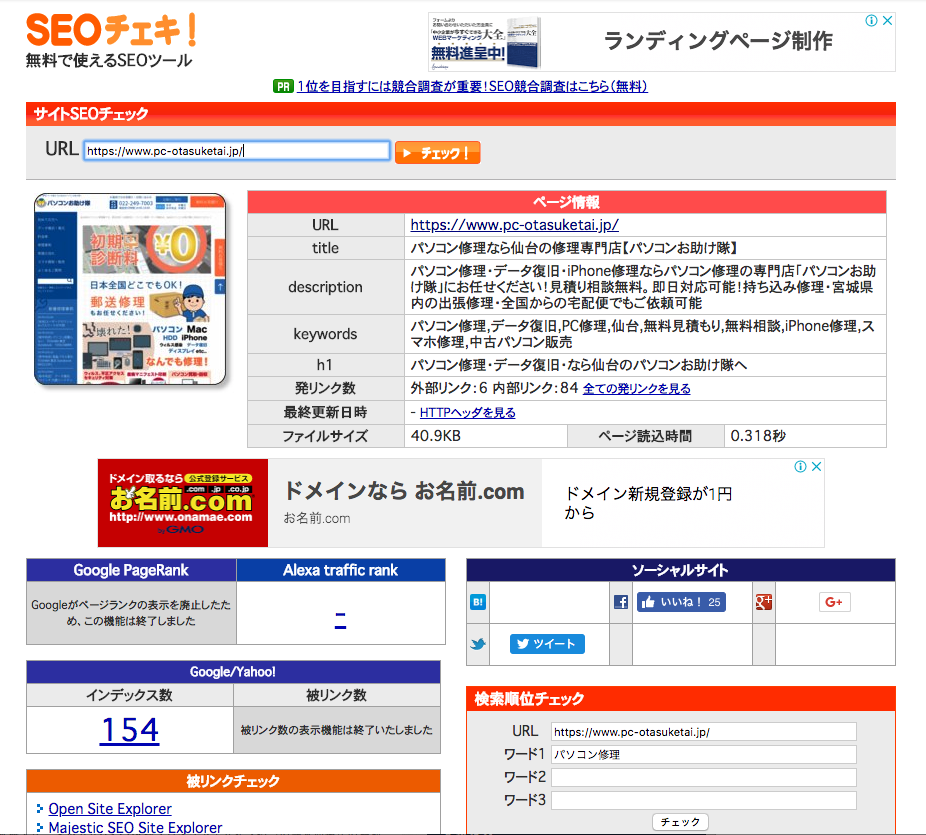Click the 40.9KB file size value
The image size is (926, 835).
436,436
